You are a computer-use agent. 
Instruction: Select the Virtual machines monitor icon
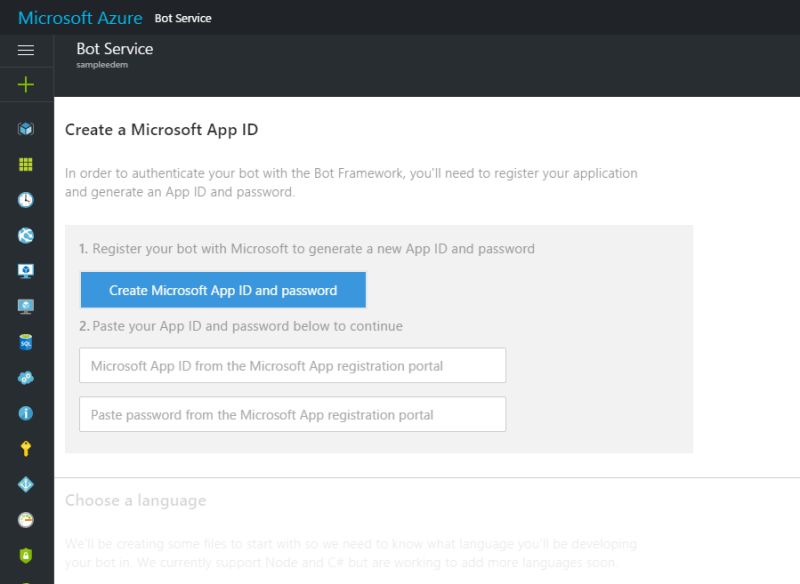click(x=26, y=270)
